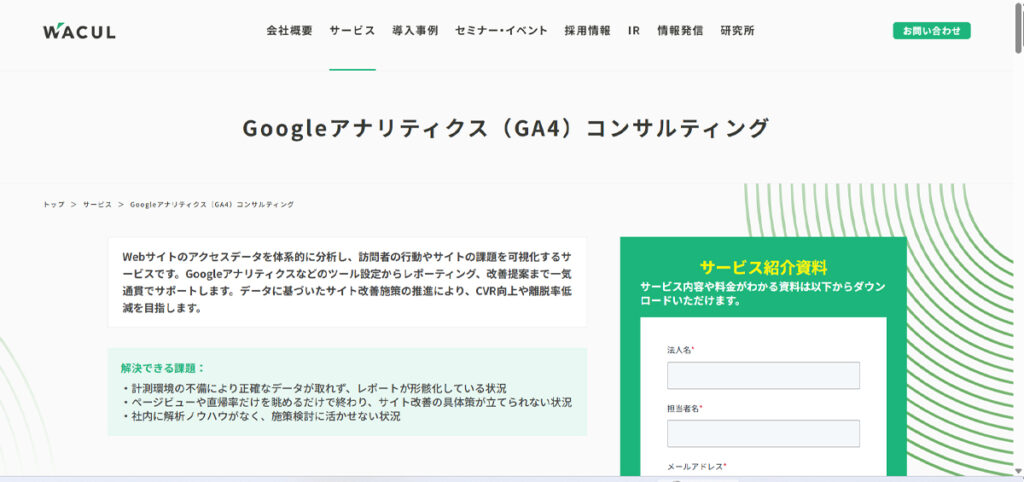Click the メールアドレス field label
The width and height of the screenshot is (1024, 482).
(697, 467)
